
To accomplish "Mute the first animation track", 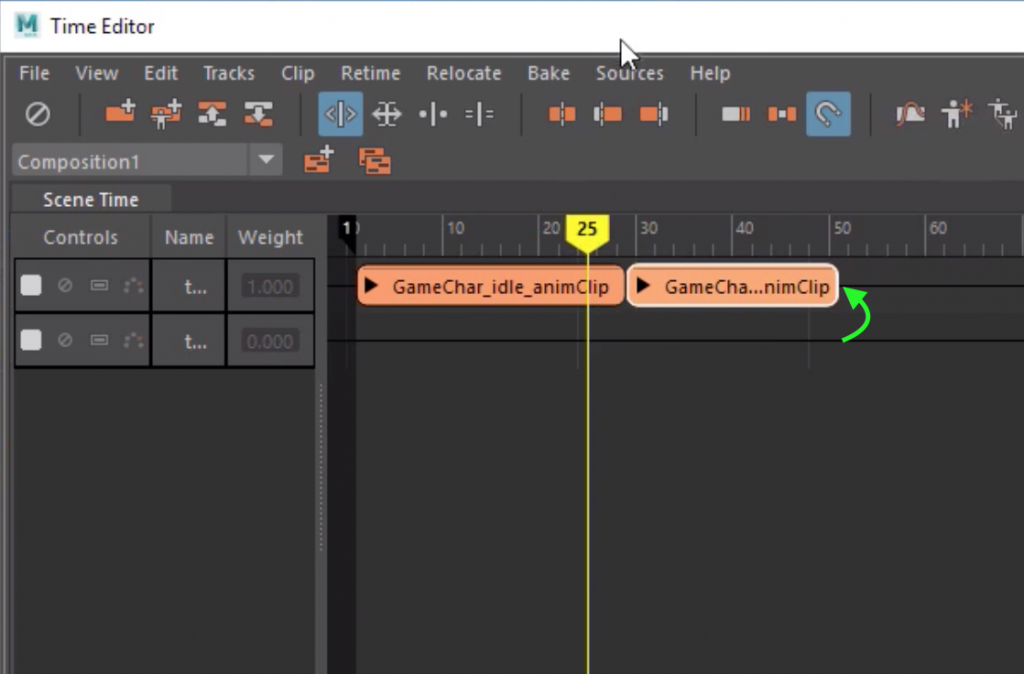I will [x=63, y=285].
